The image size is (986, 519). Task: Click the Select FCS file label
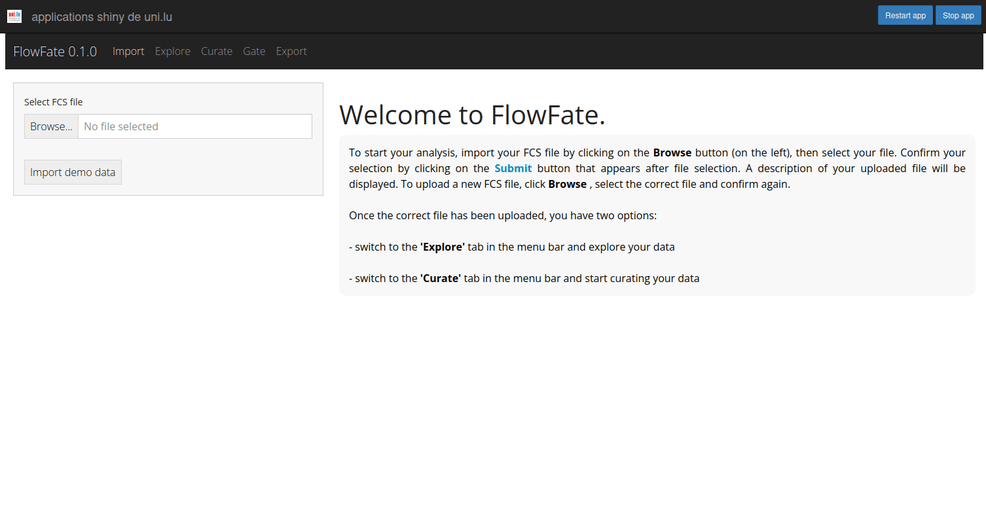tap(53, 102)
